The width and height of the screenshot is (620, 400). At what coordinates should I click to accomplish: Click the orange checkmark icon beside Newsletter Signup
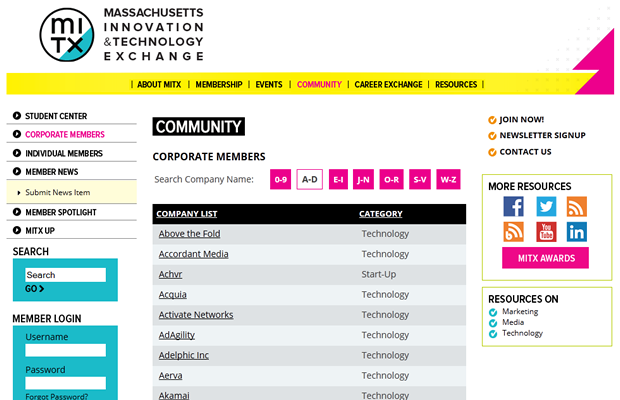[492, 136]
